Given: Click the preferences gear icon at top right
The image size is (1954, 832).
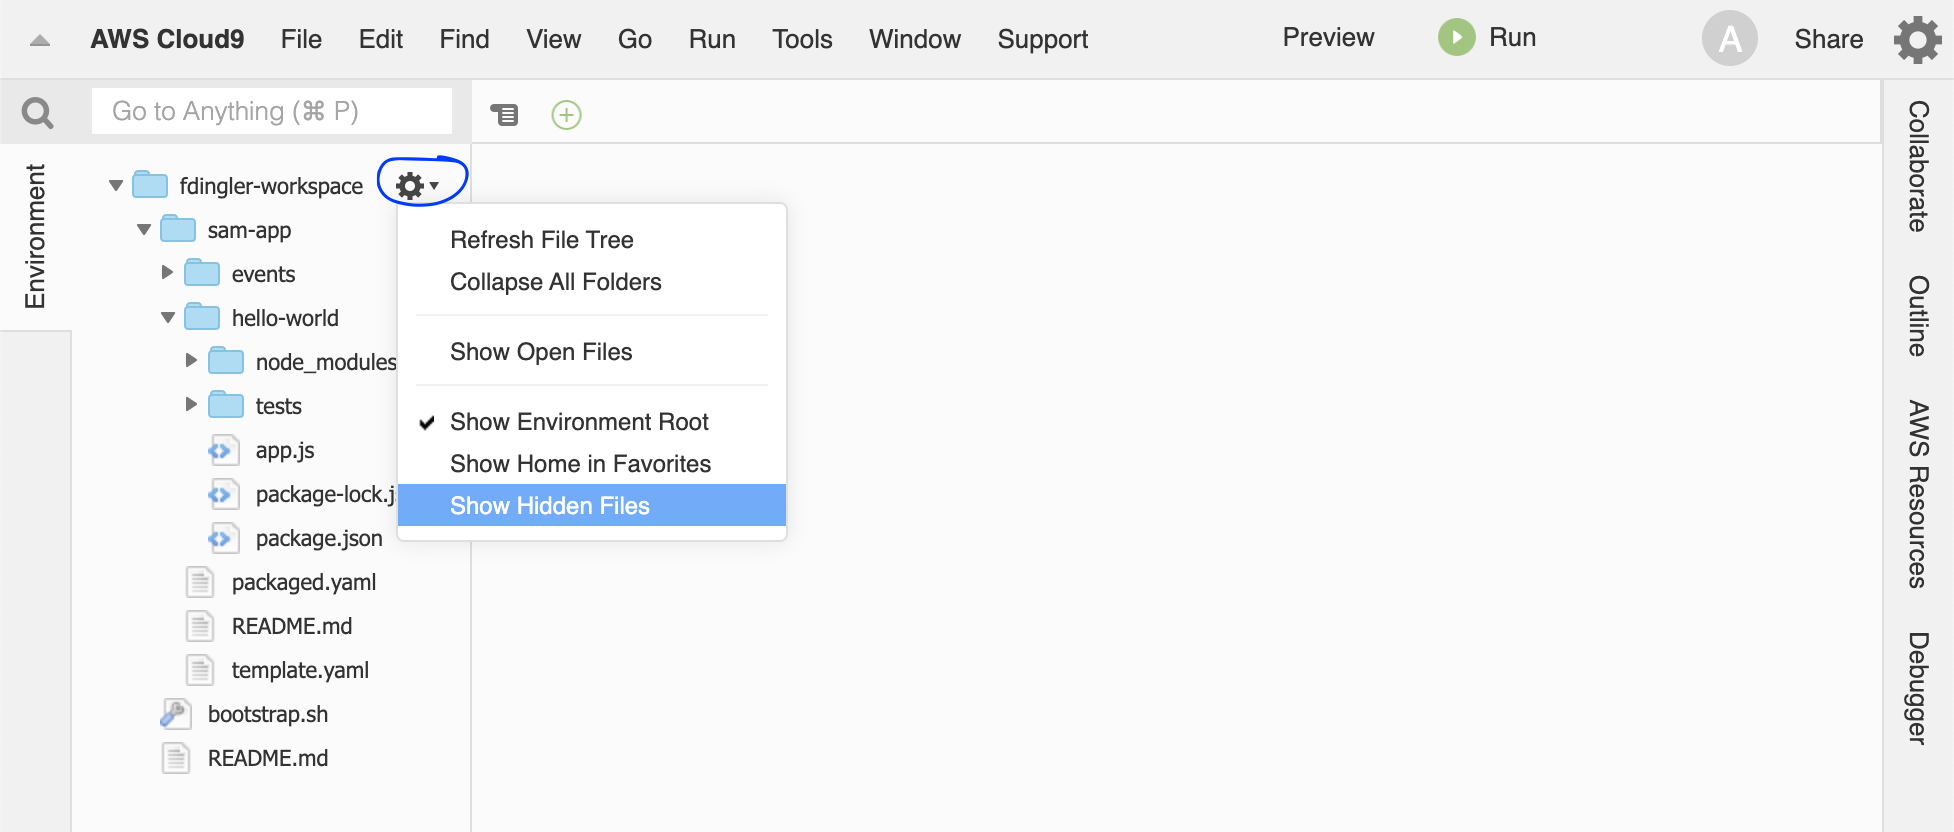Looking at the screenshot, I should click(1917, 39).
